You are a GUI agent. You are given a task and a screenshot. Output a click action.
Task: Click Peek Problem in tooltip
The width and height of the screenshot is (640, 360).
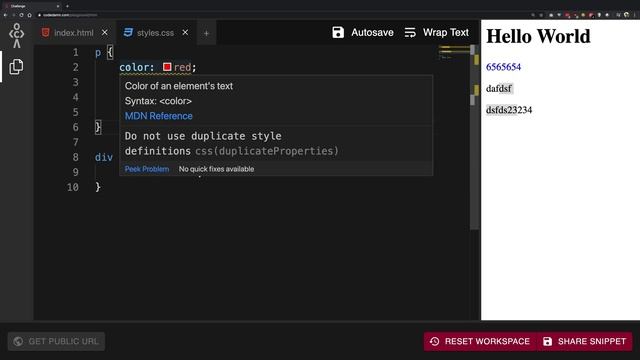(147, 169)
